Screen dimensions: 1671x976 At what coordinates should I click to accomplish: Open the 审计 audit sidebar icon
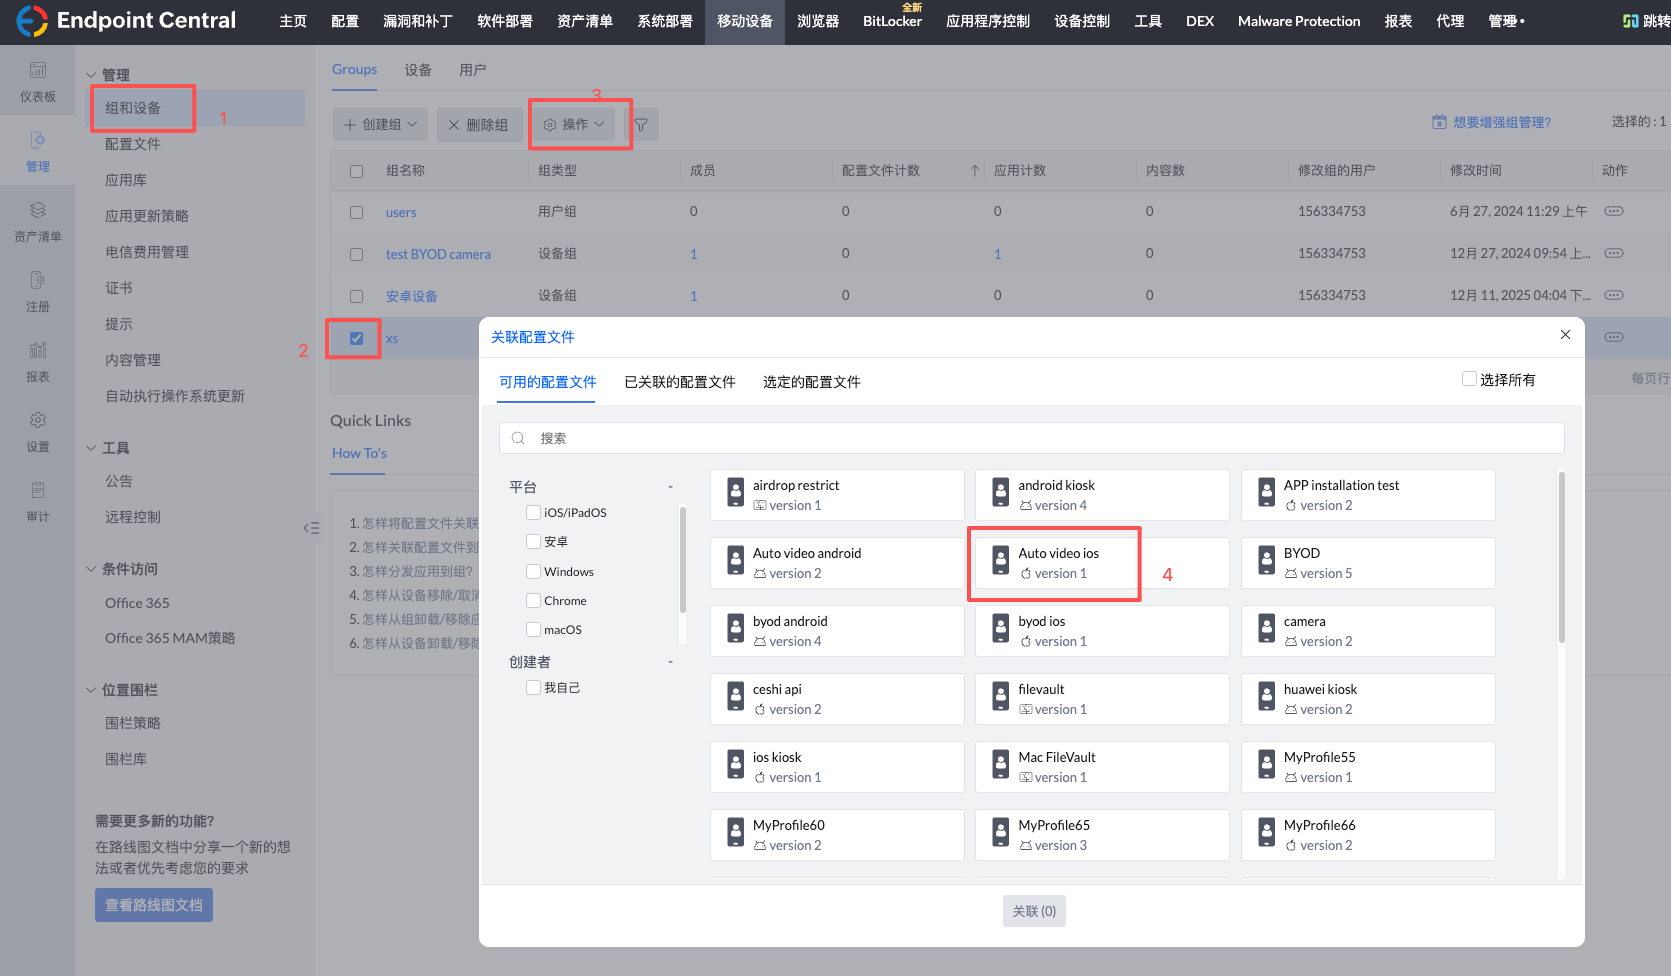coord(38,501)
